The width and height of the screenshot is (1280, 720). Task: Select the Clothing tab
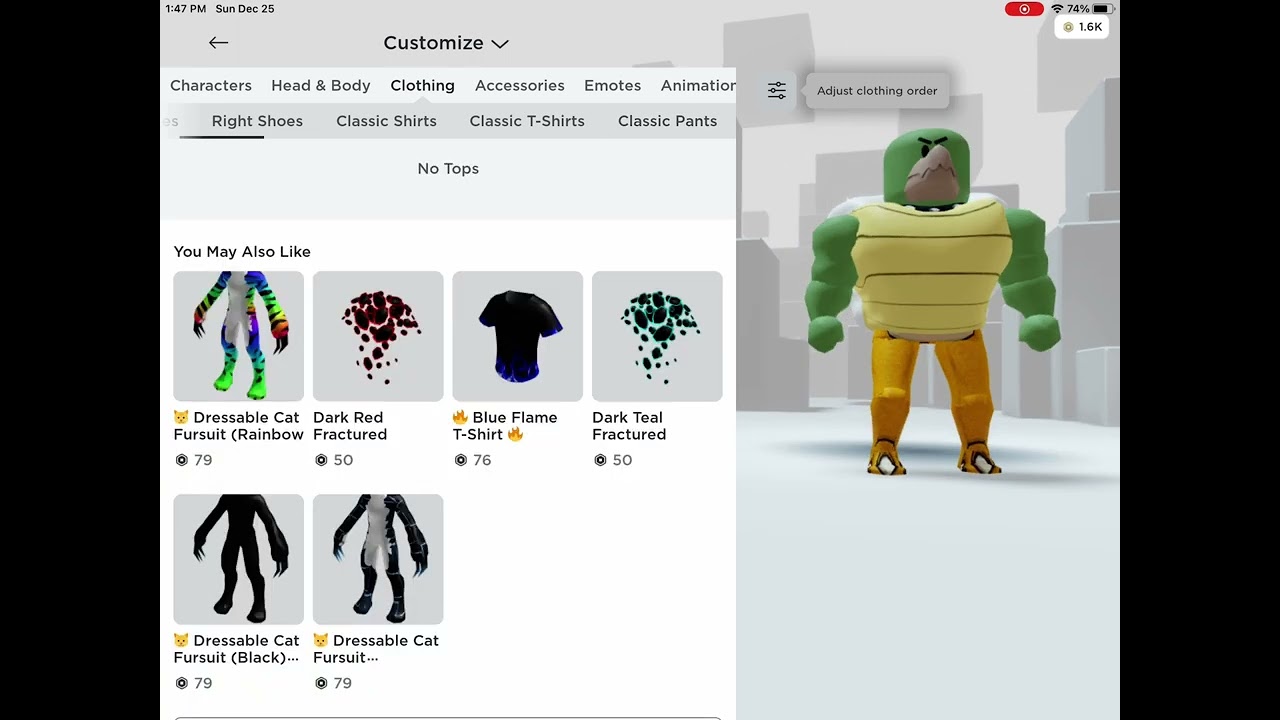(x=422, y=85)
